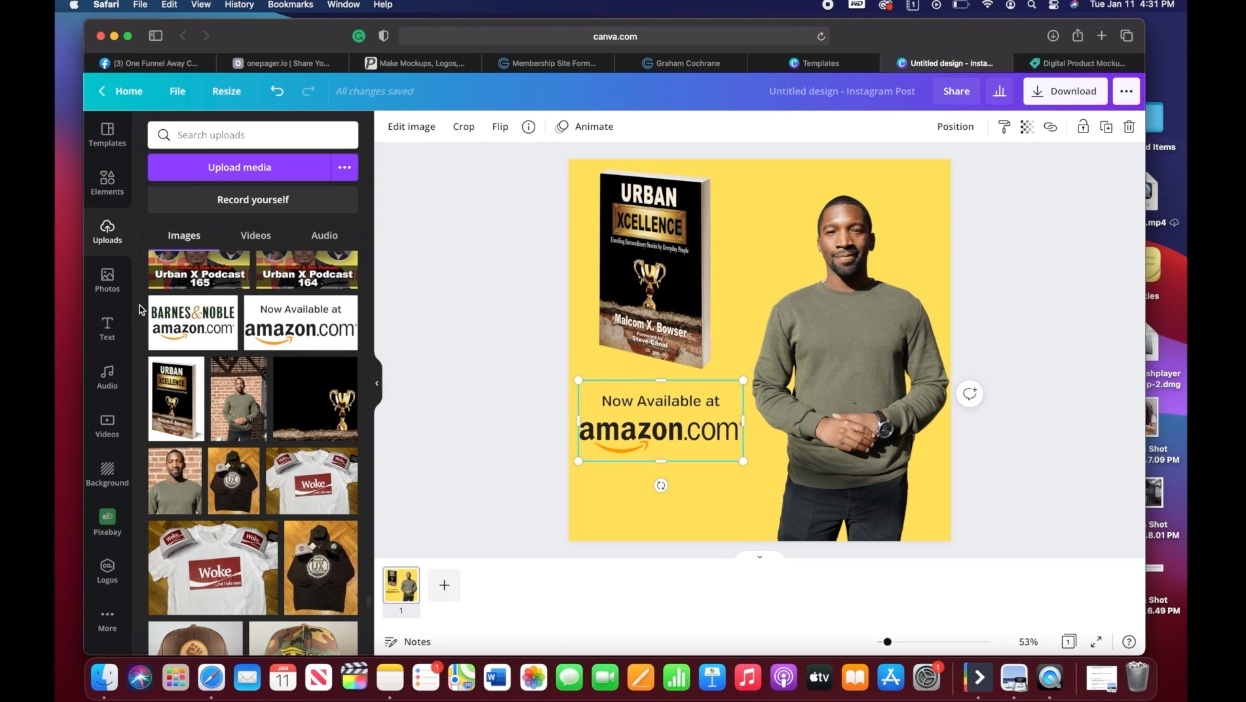Open the Pixabay app panel
Image resolution: width=1246 pixels, height=702 pixels.
point(107,523)
